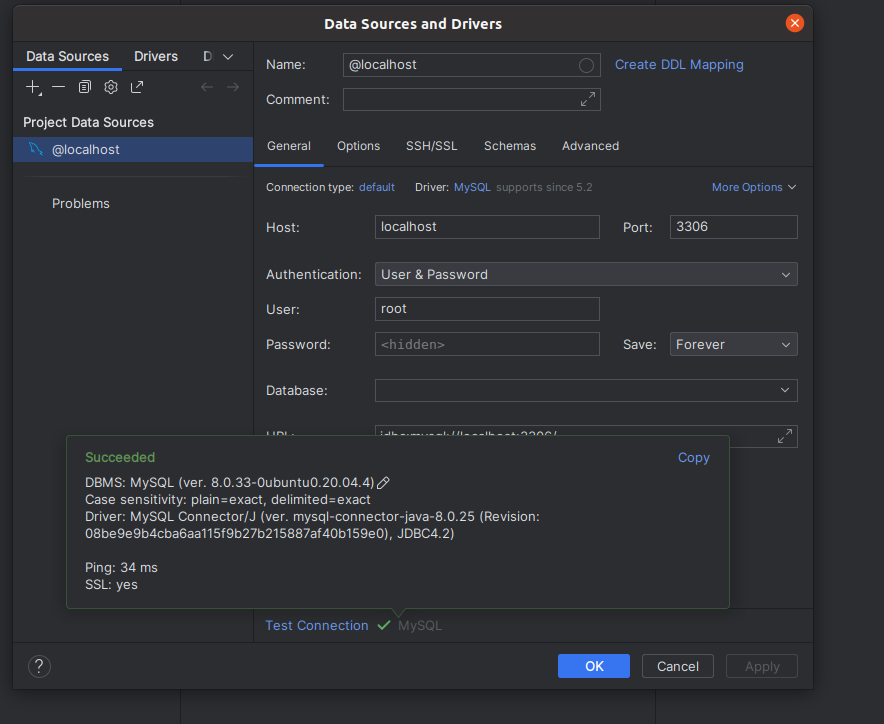884x724 pixels.
Task: Click the Case sensitivity result line
Action: (x=228, y=500)
